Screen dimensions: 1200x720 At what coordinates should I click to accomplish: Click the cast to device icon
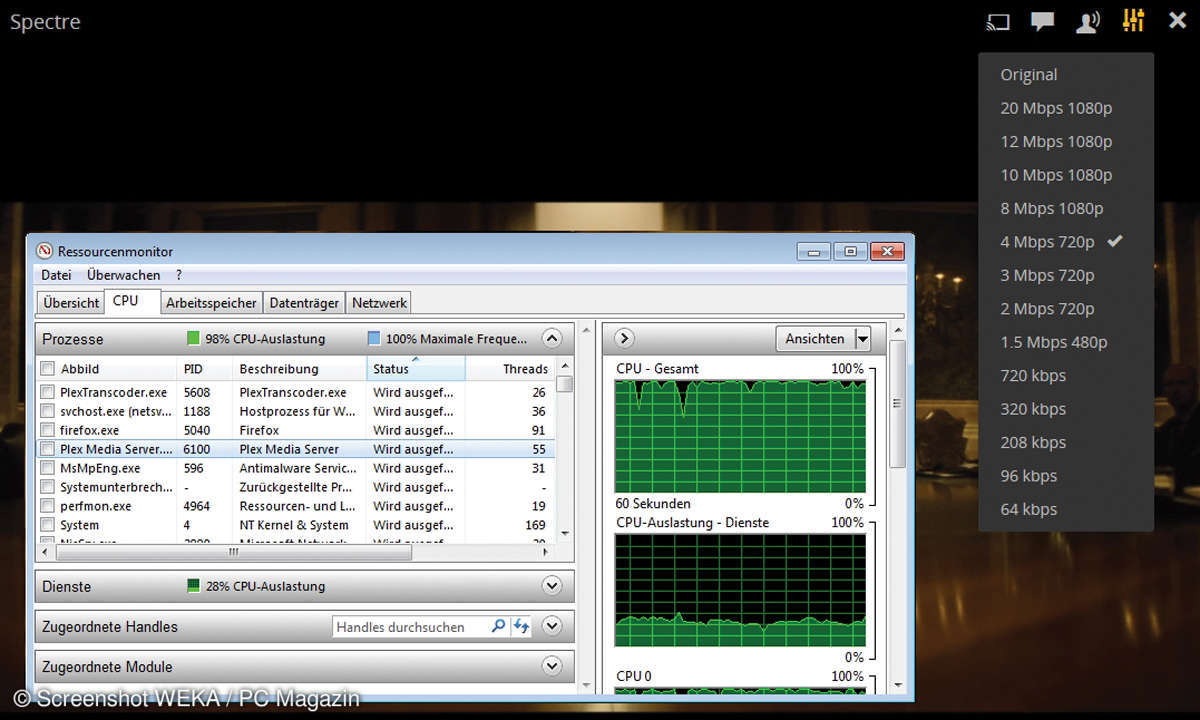pyautogui.click(x=997, y=21)
